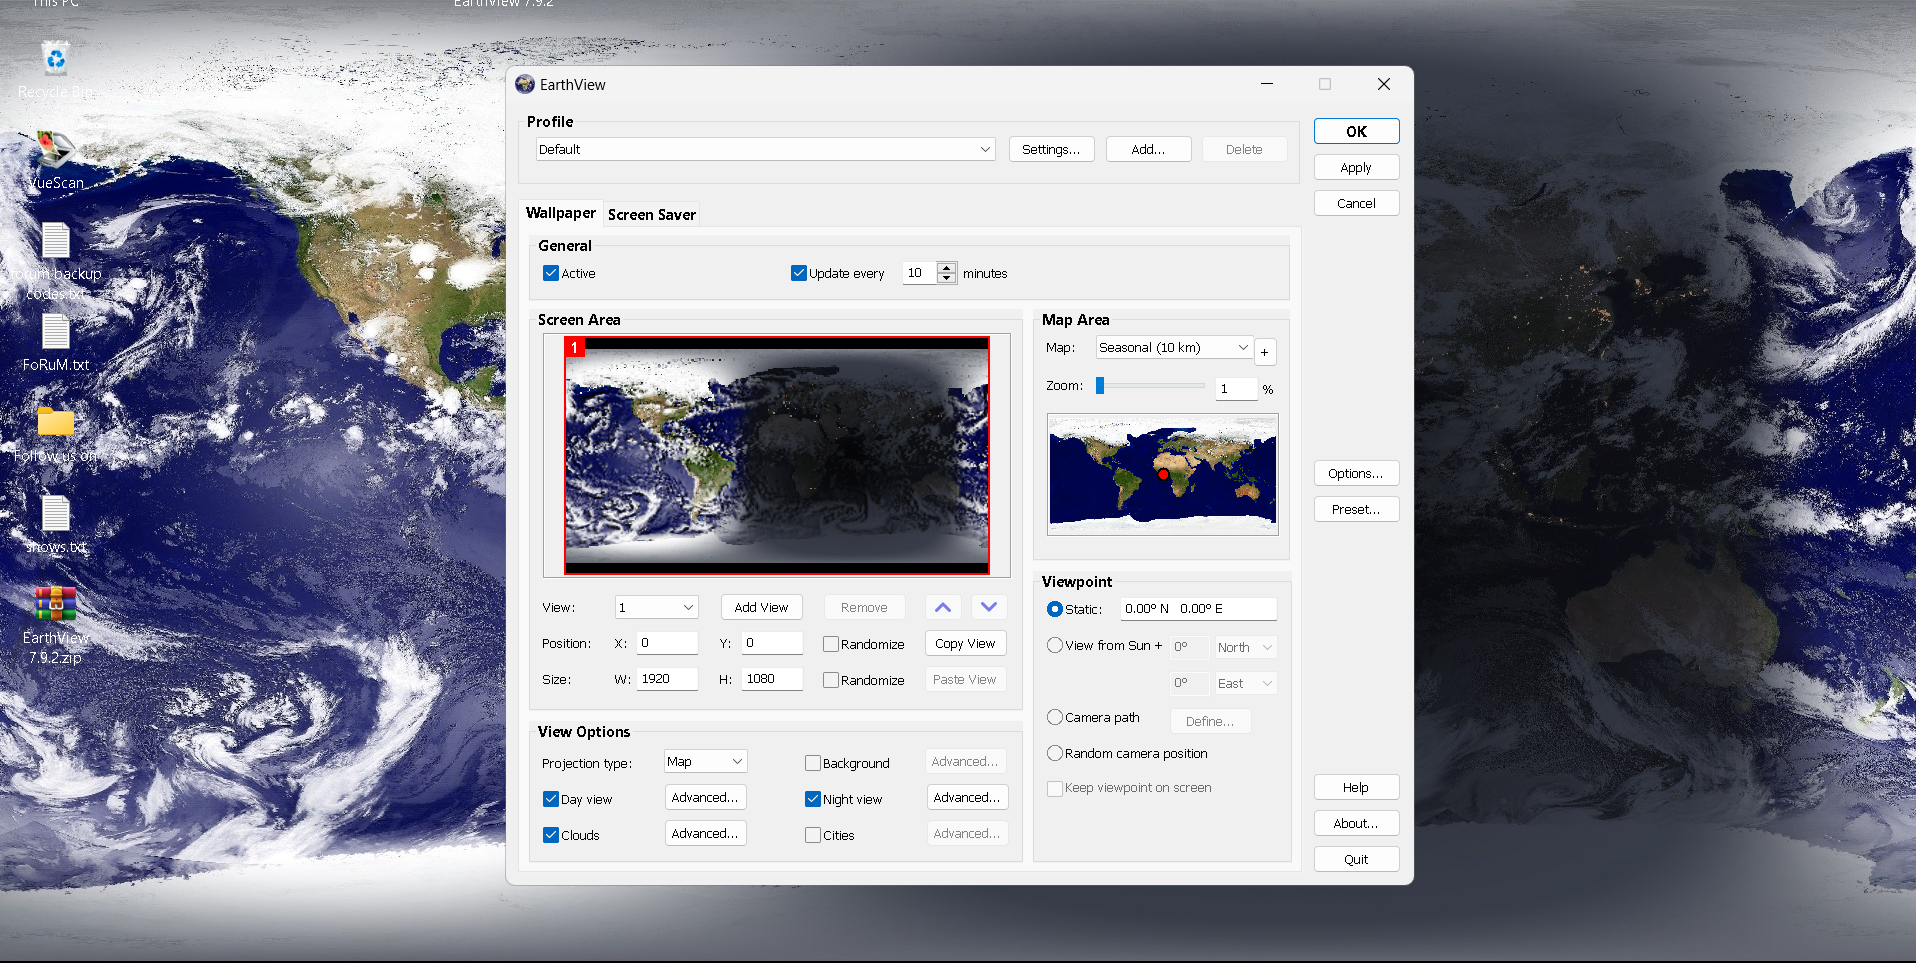1916x963 pixels.
Task: Click the About... button
Action: pos(1356,823)
